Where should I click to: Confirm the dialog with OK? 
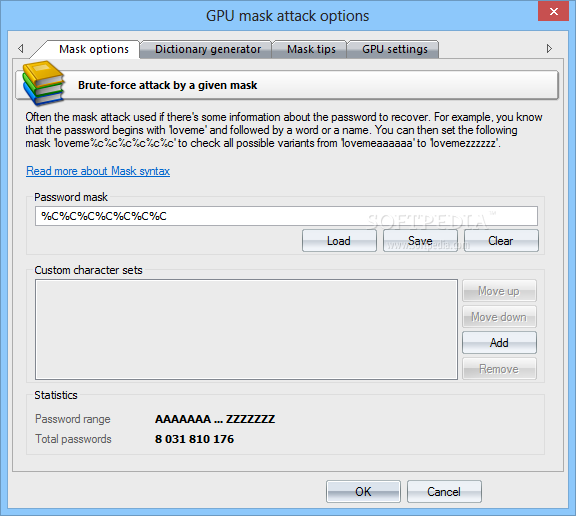pos(363,491)
